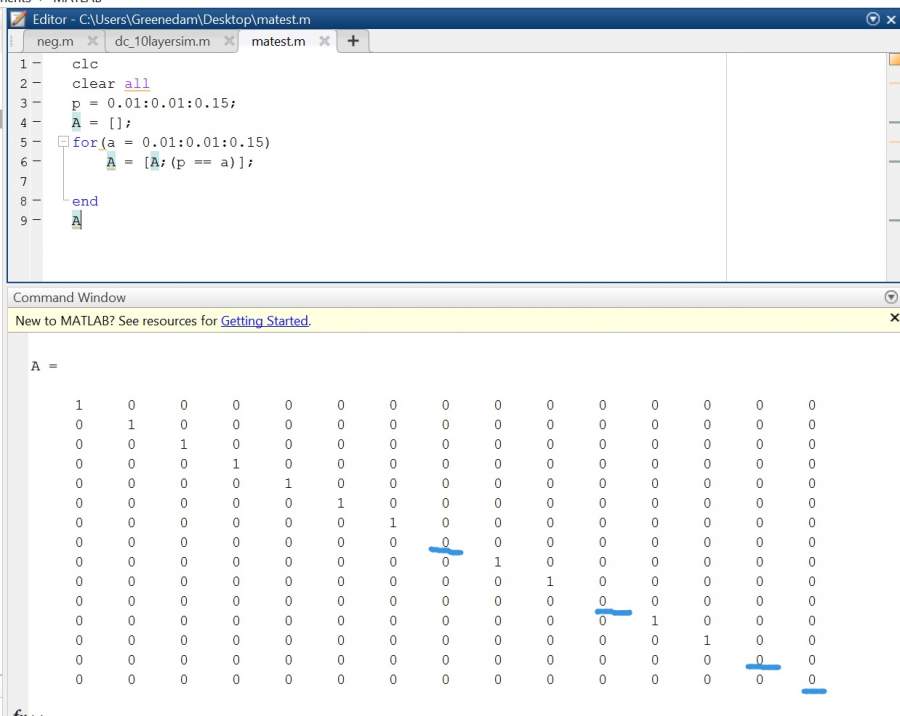This screenshot has width=900, height=716.
Task: Click the 'A = [];' statement
Action: coord(102,123)
